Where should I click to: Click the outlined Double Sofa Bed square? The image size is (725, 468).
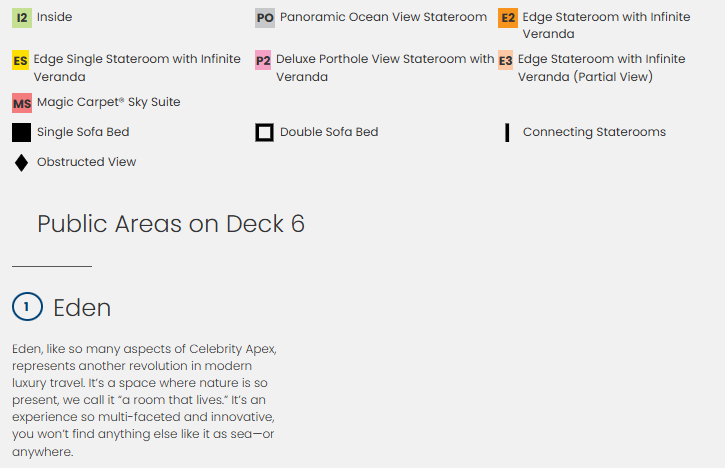(265, 132)
